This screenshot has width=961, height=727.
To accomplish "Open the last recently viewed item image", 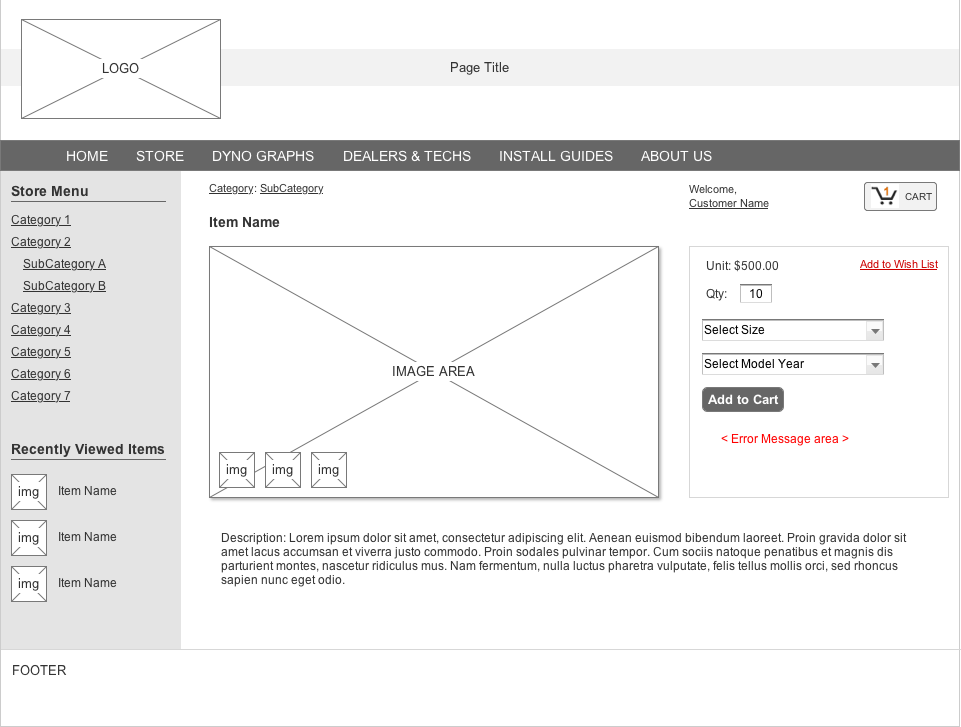I will click(29, 584).
